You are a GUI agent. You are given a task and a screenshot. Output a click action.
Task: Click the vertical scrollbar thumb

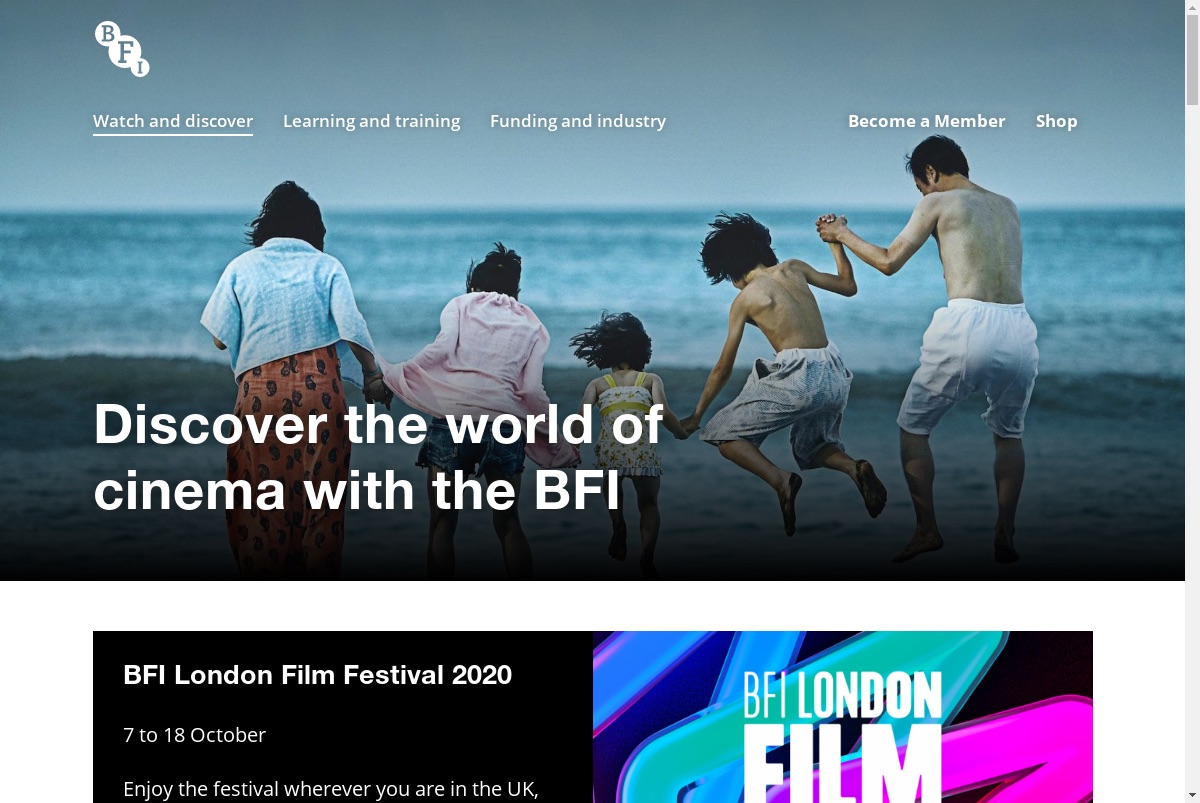click(x=1192, y=60)
